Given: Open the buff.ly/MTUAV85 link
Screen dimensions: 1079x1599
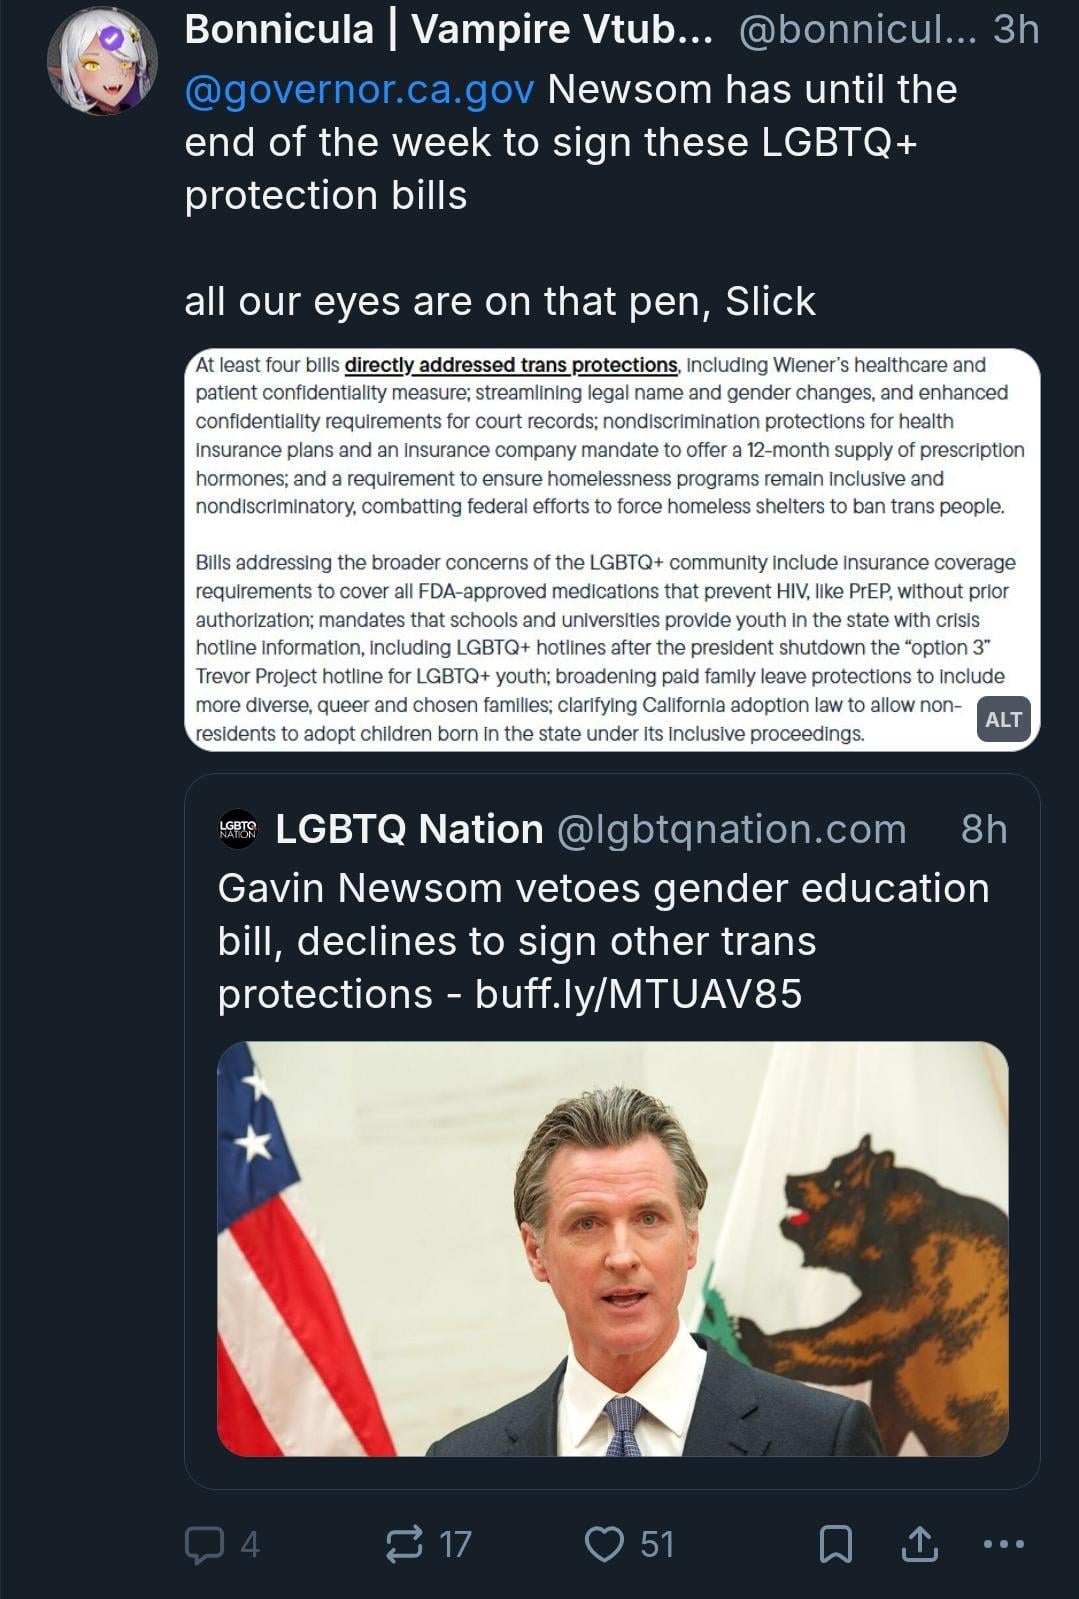Looking at the screenshot, I should click(638, 994).
